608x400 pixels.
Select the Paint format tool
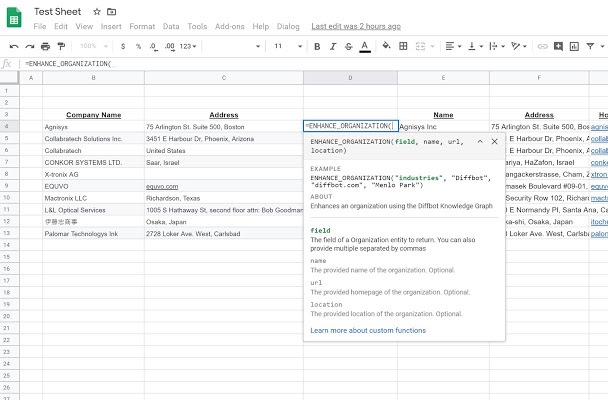(61, 47)
